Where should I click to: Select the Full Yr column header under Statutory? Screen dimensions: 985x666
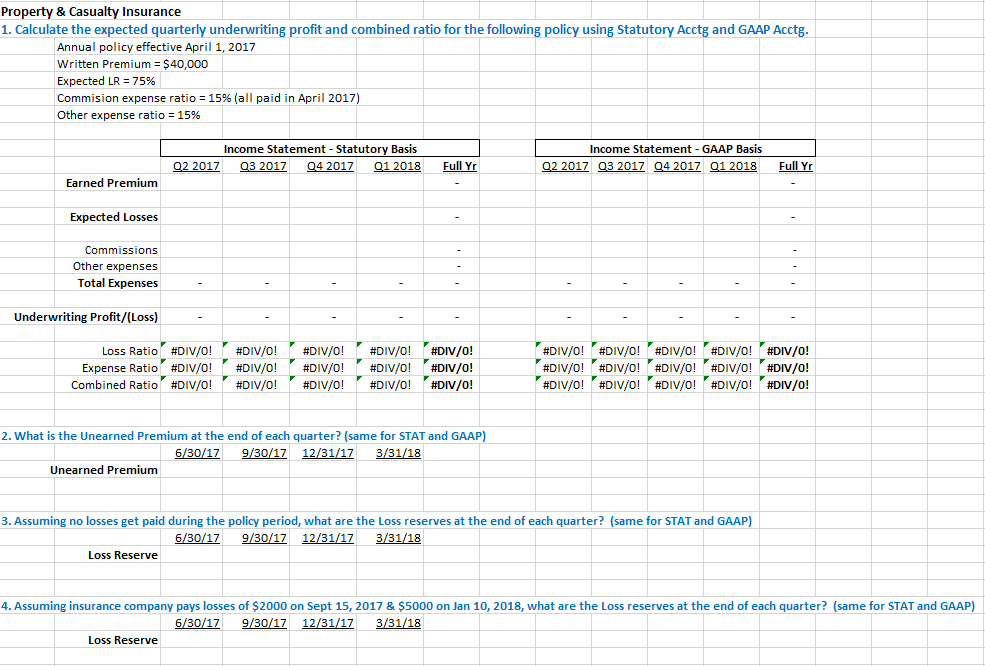coord(458,165)
